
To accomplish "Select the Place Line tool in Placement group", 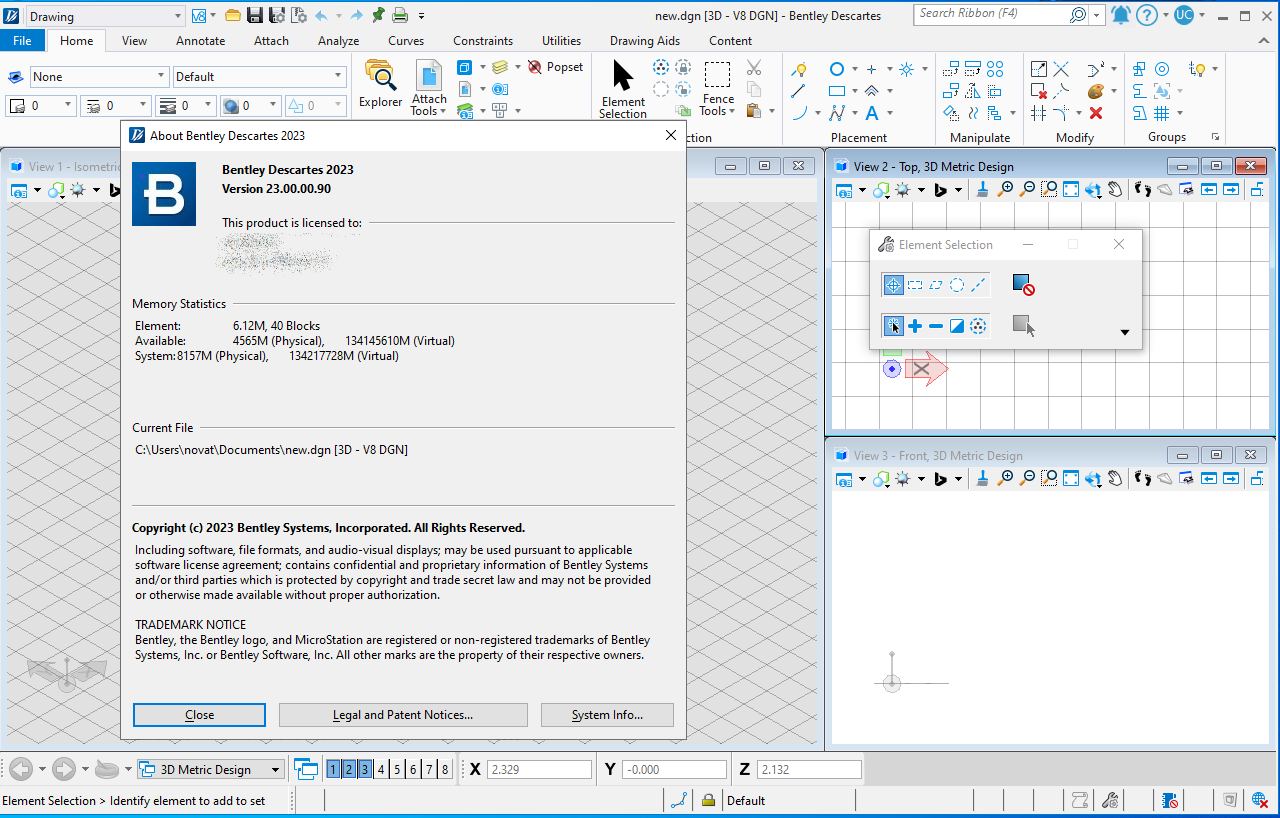I will point(798,91).
